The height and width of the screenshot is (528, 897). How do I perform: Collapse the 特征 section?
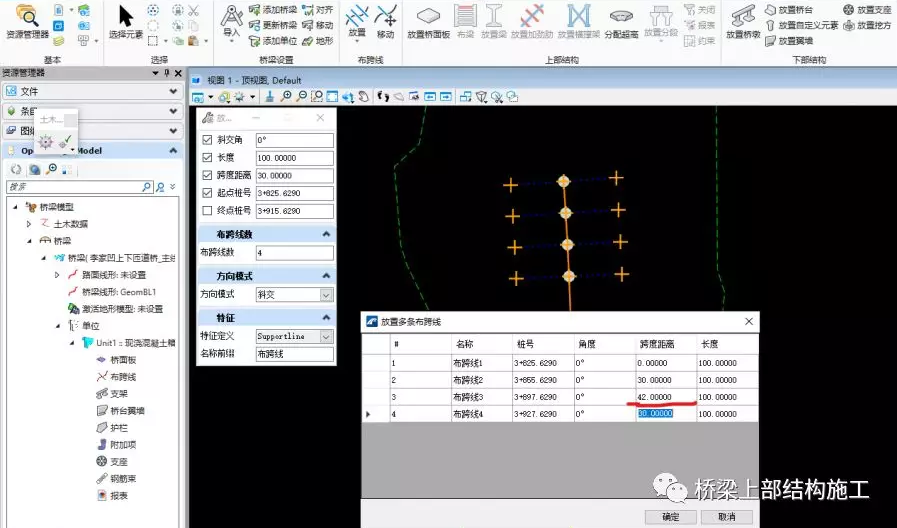326,317
